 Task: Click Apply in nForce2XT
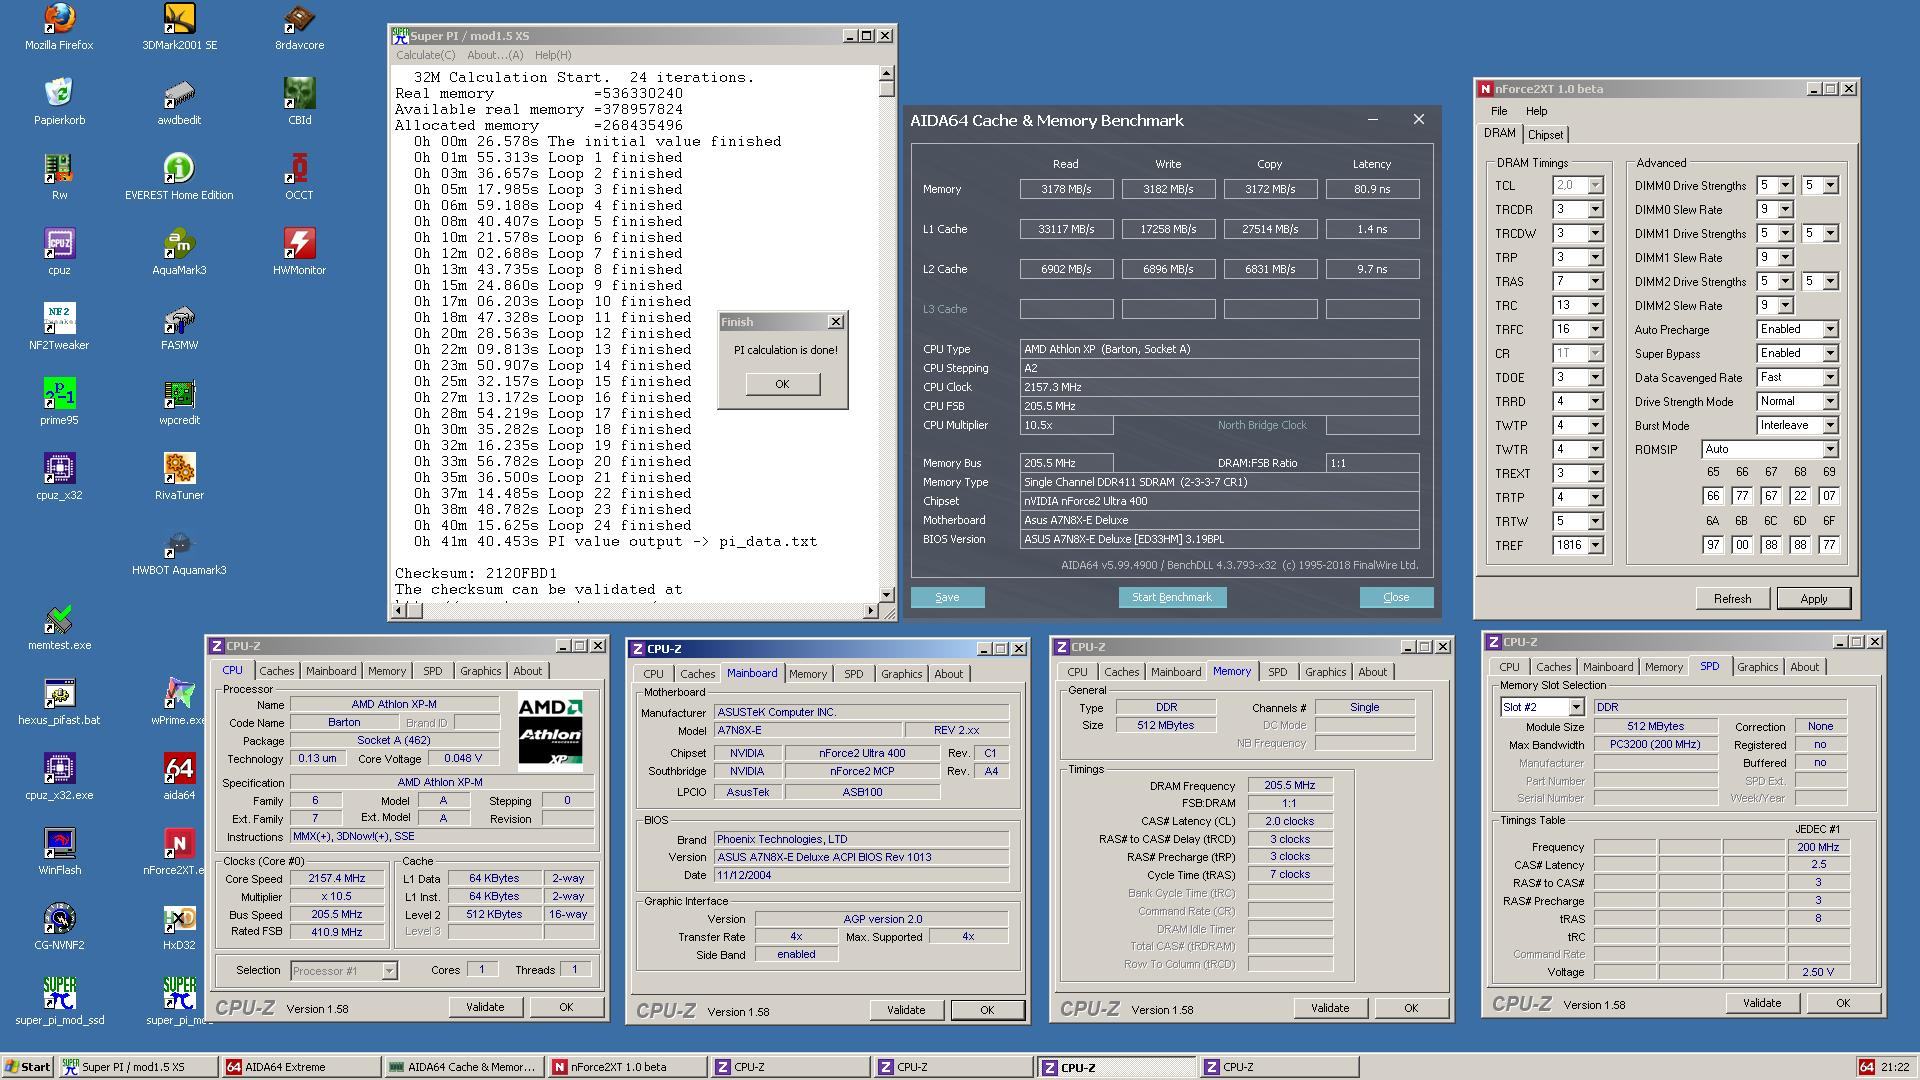(1813, 598)
